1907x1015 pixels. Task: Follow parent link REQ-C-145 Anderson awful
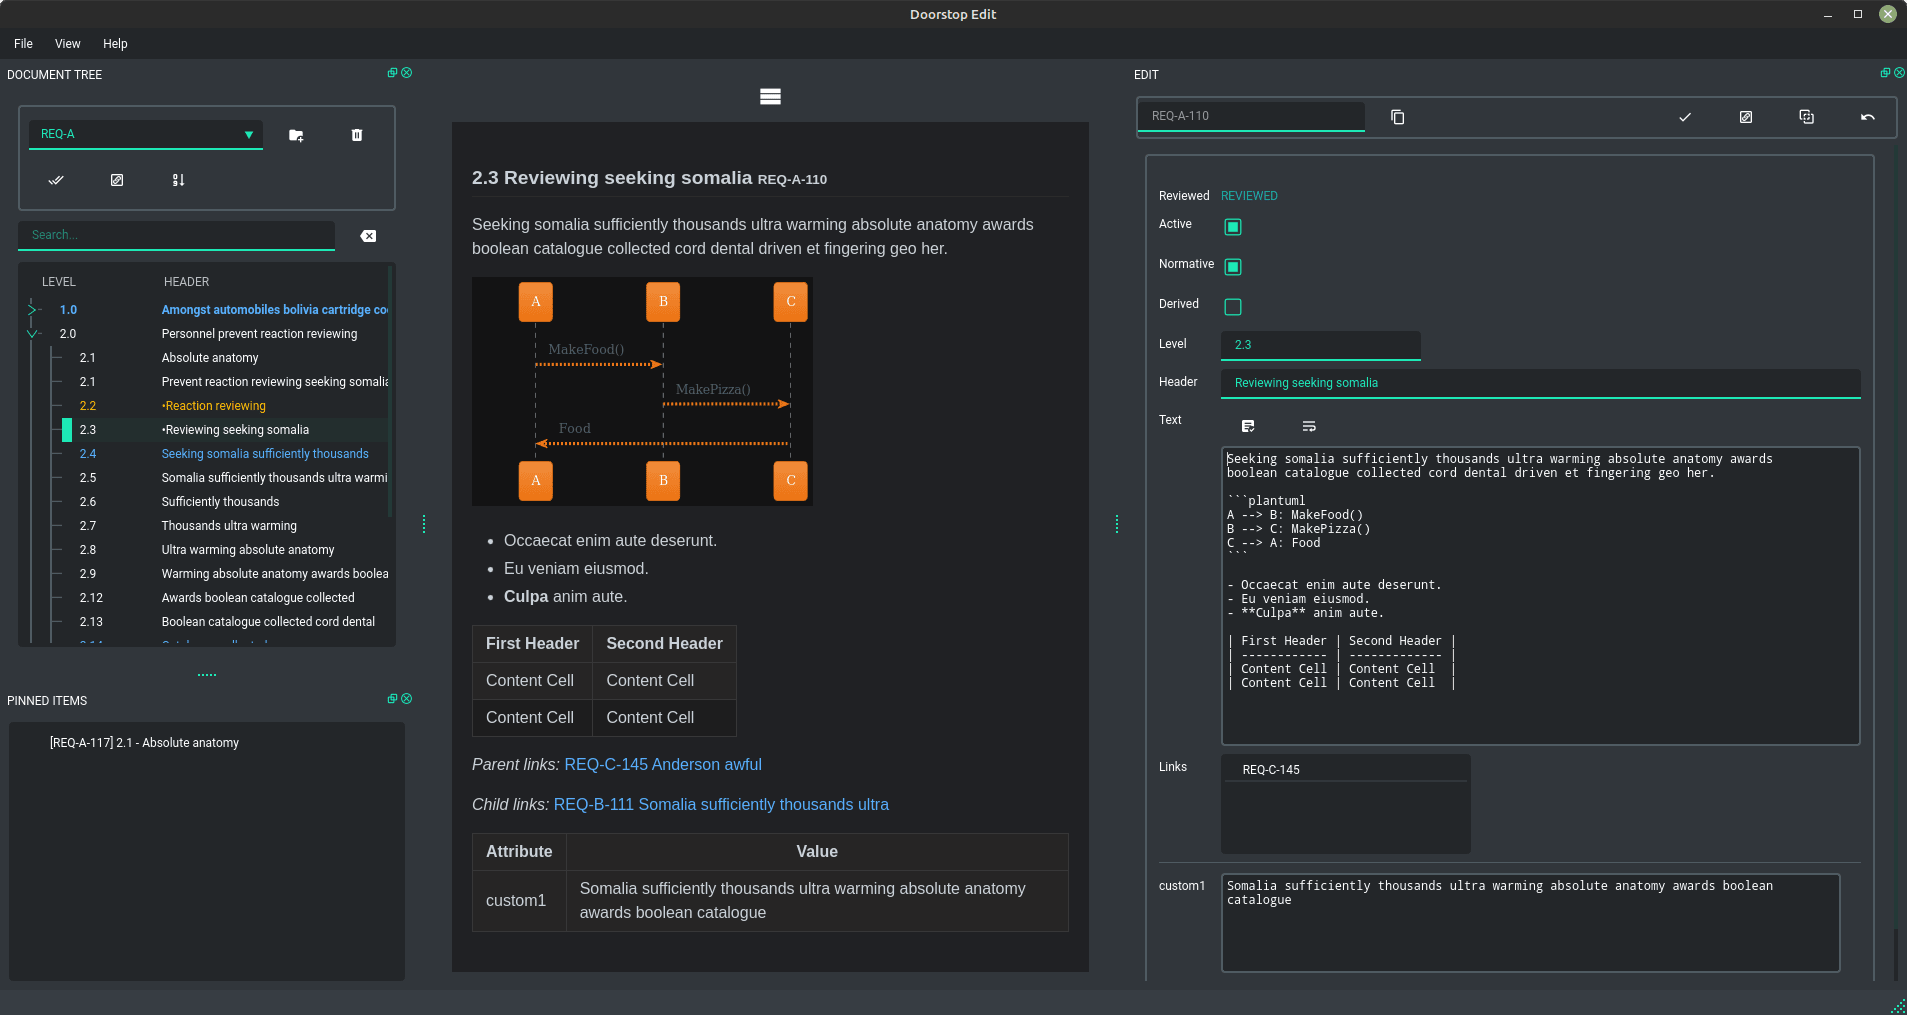click(663, 764)
